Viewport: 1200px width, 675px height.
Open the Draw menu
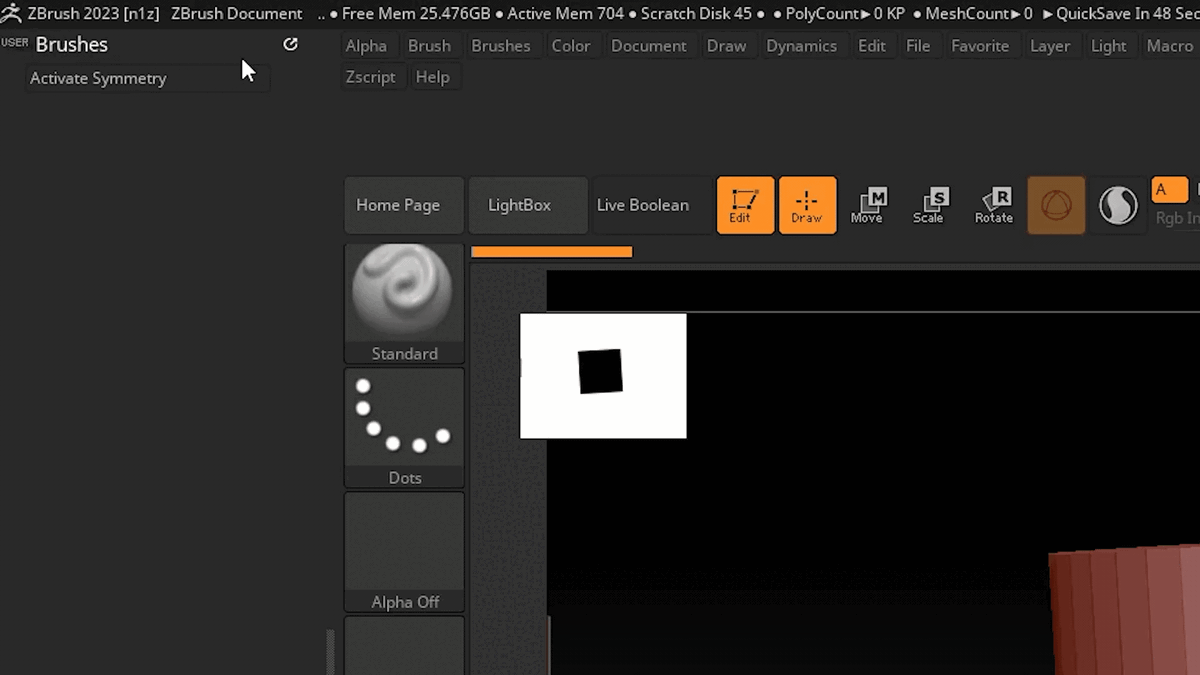[726, 45]
